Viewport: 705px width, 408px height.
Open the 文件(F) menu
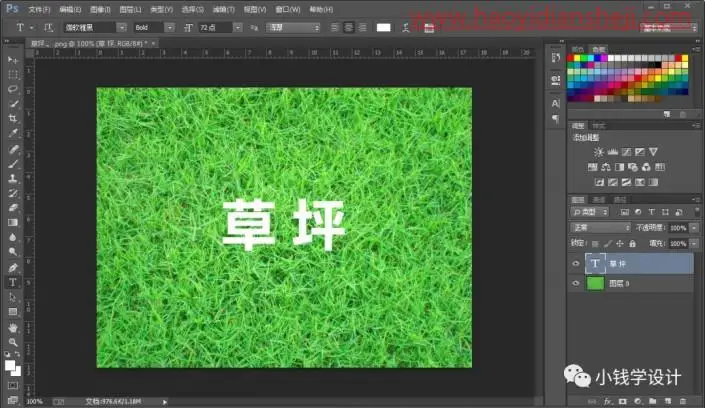pos(40,9)
